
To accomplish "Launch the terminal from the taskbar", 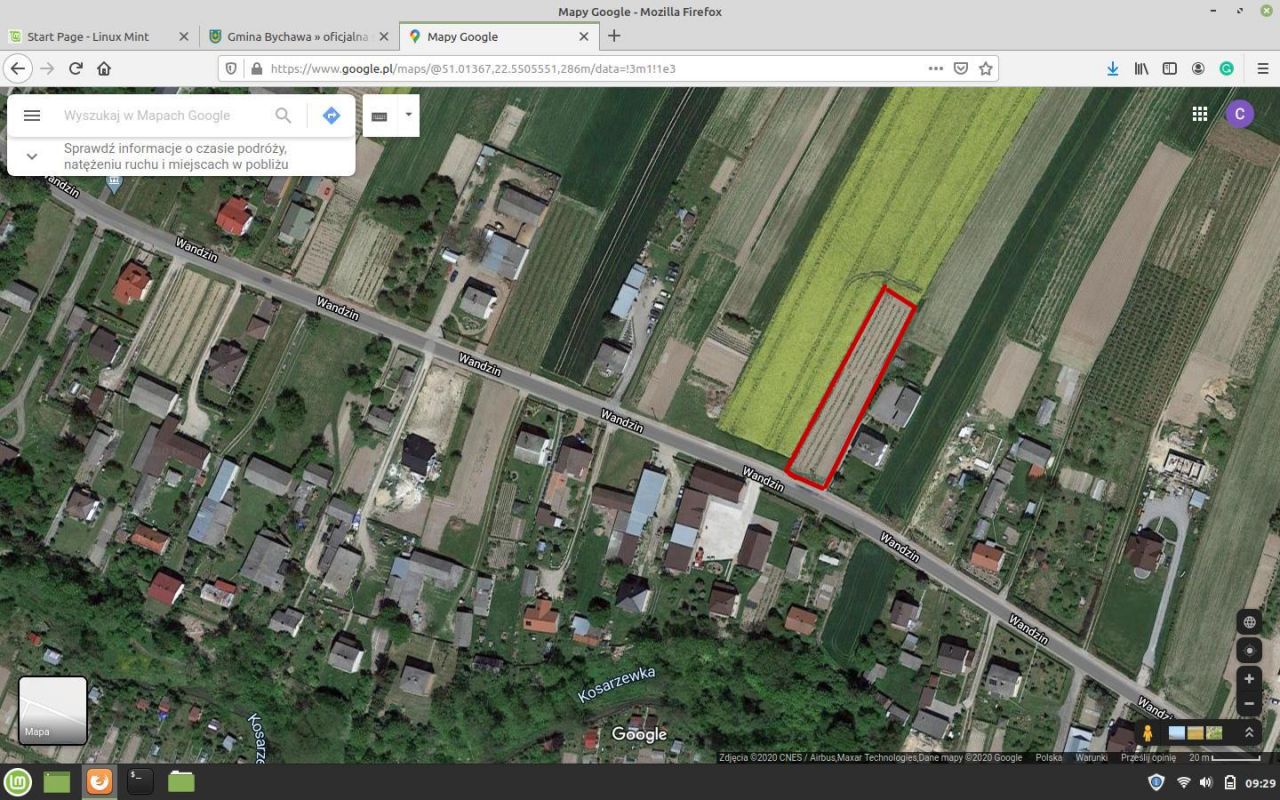I will (140, 782).
